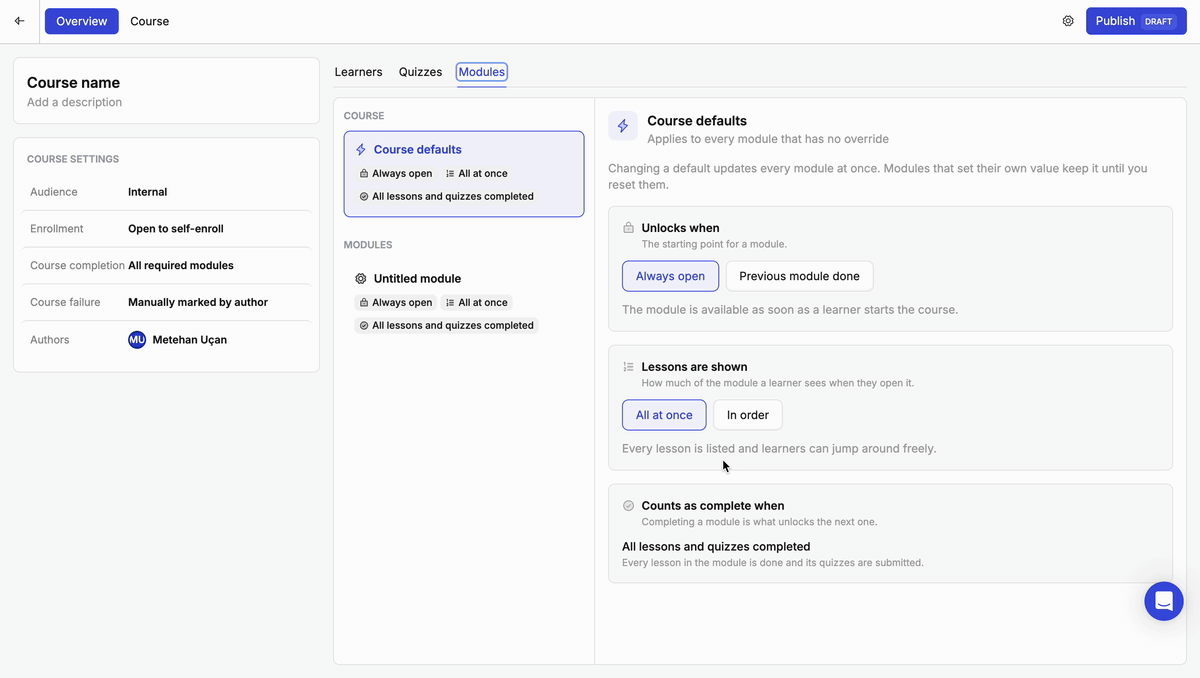The width and height of the screenshot is (1200, 678).
Task: Switch to the Learners tab
Action: click(x=358, y=72)
